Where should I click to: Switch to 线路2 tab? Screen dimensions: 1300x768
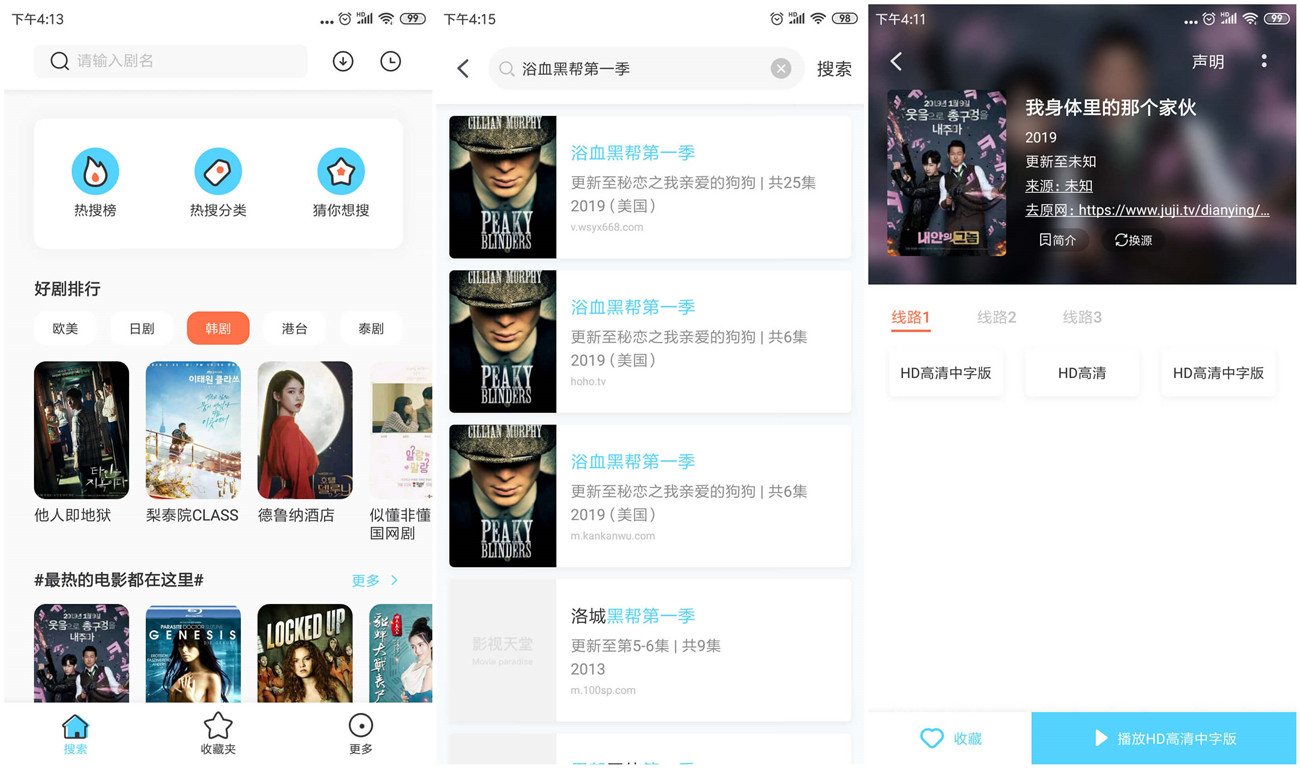coord(996,317)
